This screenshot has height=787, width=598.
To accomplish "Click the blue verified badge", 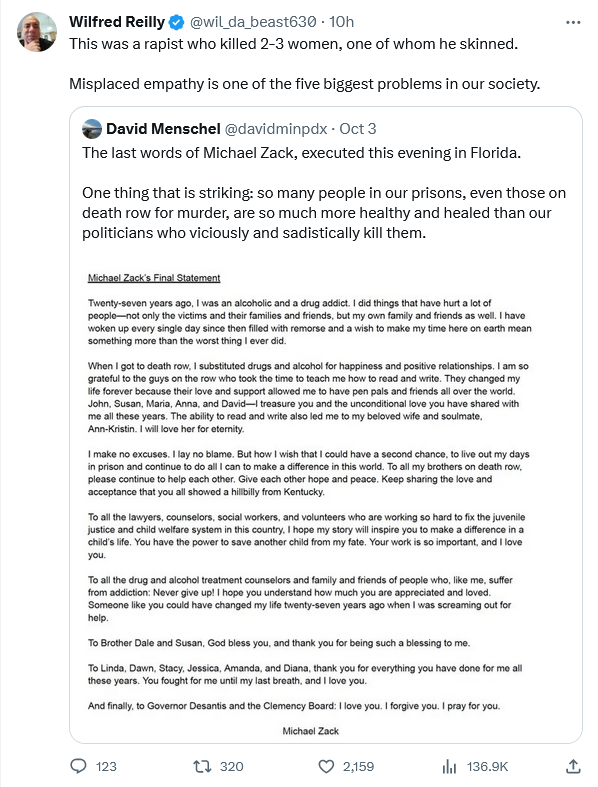I will point(176,22).
